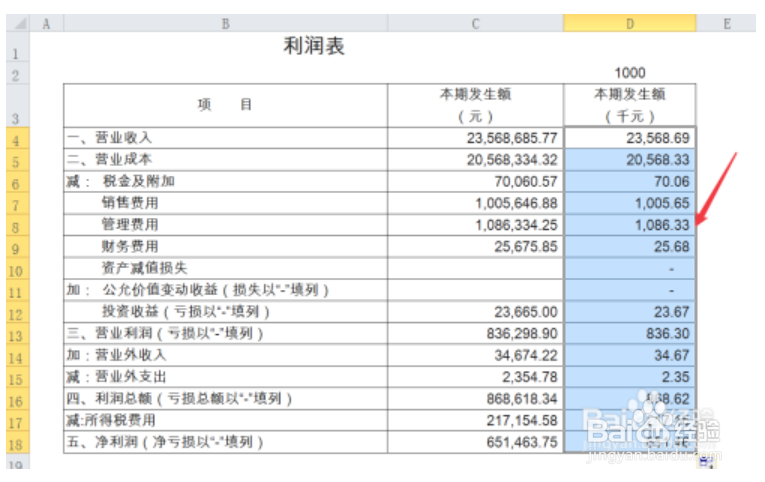Select row 2 header
The width and height of the screenshot is (765, 482).
16,74
